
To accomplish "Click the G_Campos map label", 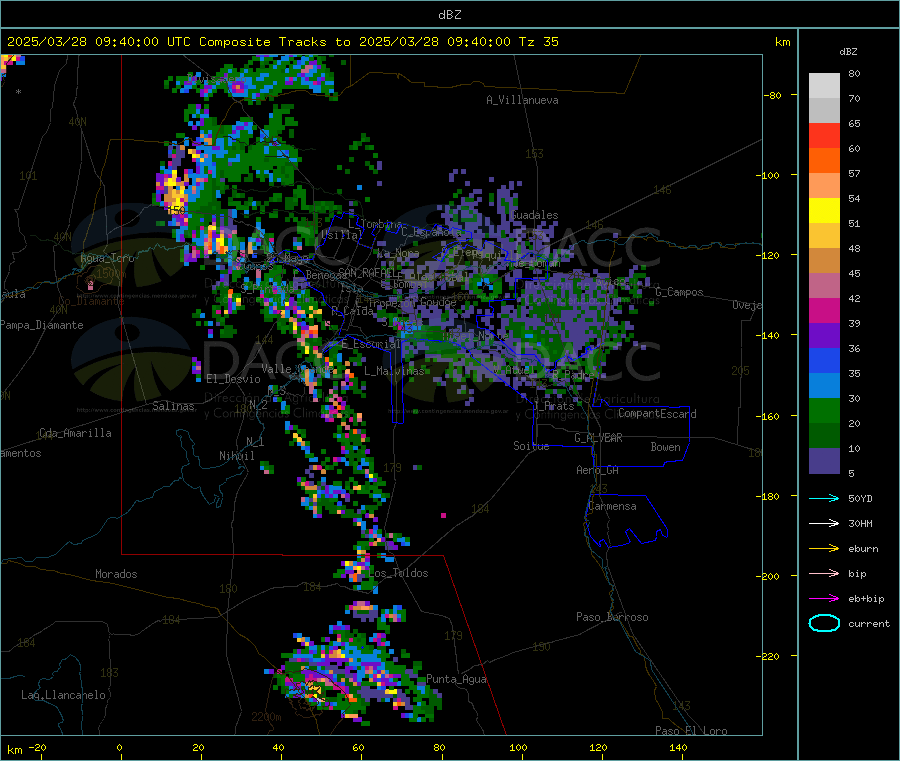I will (679, 292).
